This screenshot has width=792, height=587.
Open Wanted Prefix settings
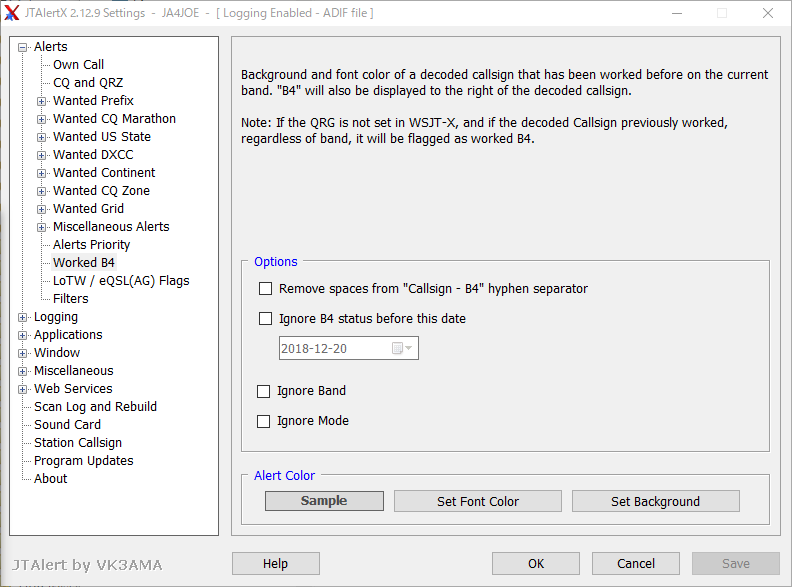pyautogui.click(x=93, y=101)
